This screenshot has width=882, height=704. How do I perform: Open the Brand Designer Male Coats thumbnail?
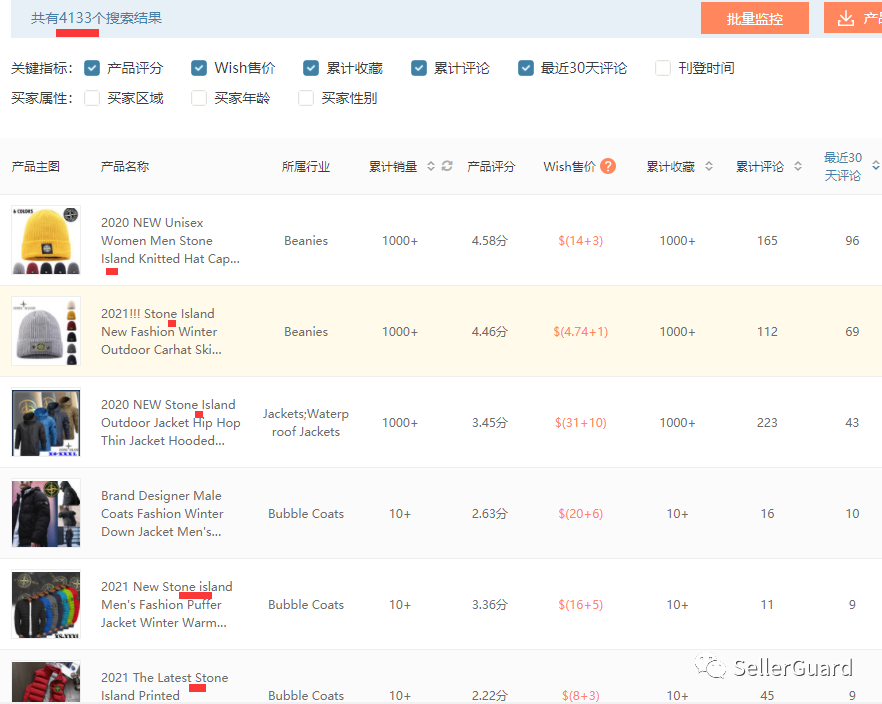46,513
